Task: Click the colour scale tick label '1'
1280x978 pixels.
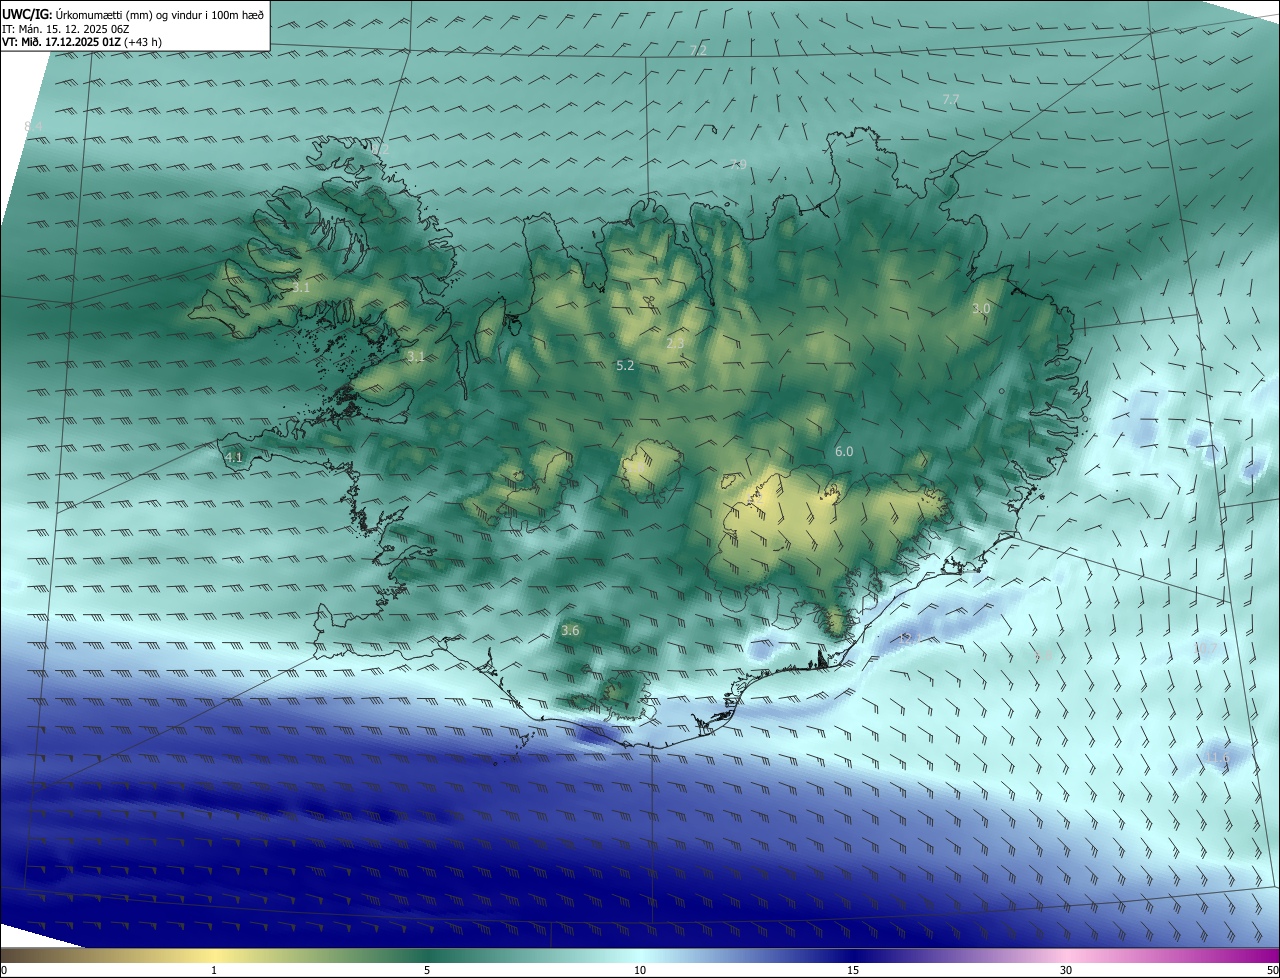Action: 214,970
